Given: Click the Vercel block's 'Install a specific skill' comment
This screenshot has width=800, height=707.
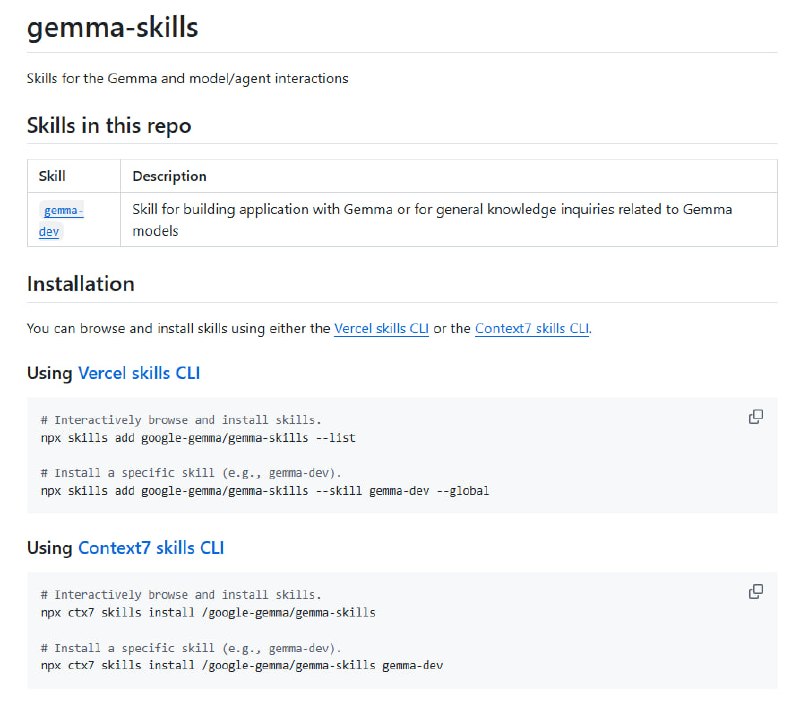Looking at the screenshot, I should click(191, 473).
